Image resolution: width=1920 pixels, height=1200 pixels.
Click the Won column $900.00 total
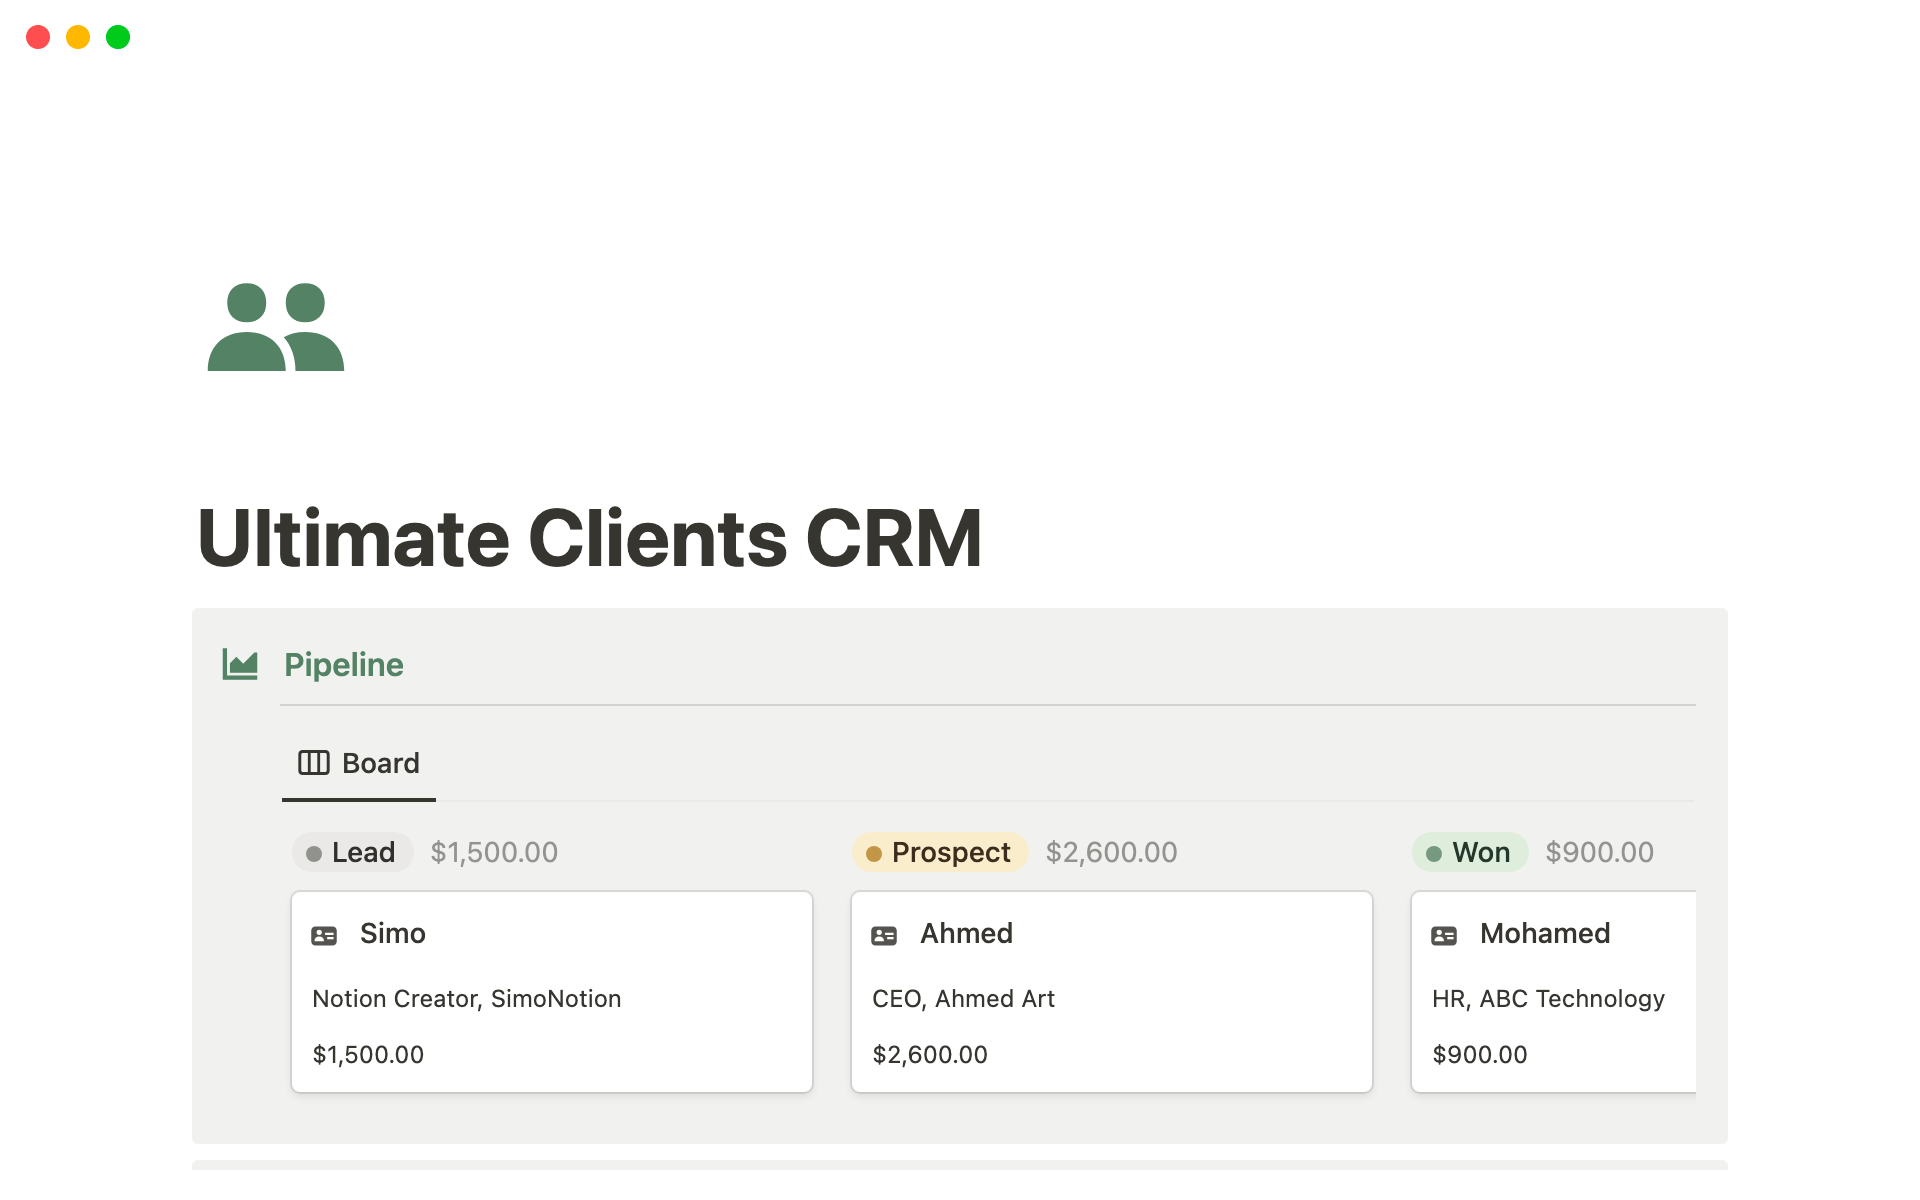1599,852
